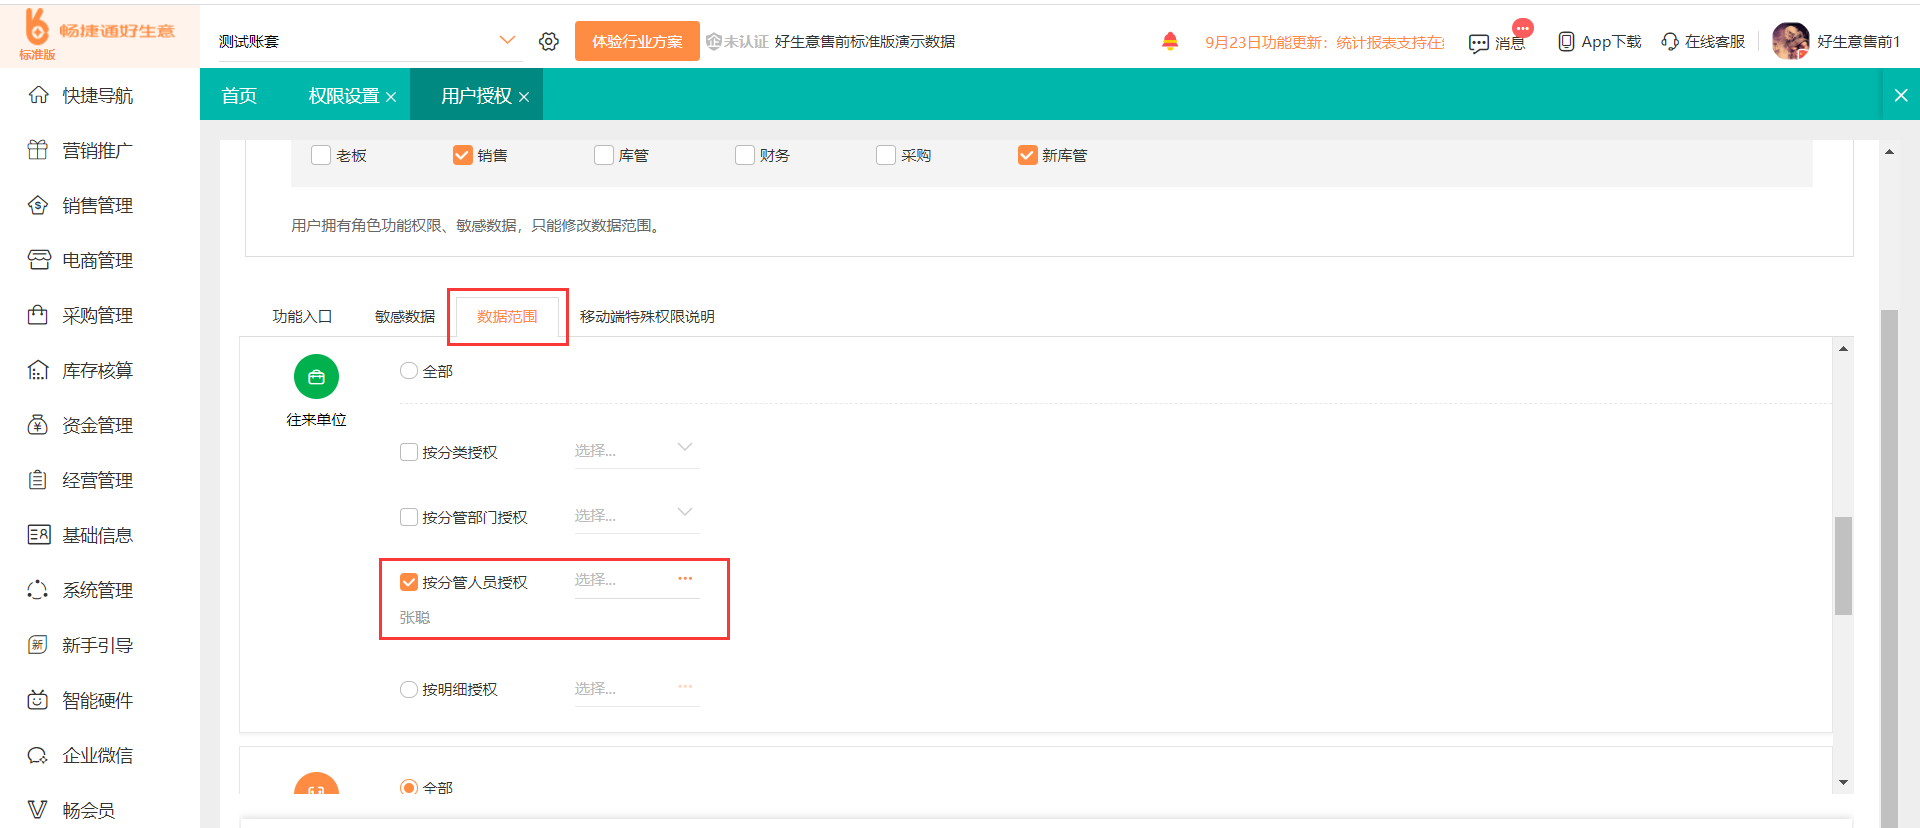Viewport: 1920px width, 828px height.
Task: Open the 消息 messages icon
Action: tap(1478, 43)
